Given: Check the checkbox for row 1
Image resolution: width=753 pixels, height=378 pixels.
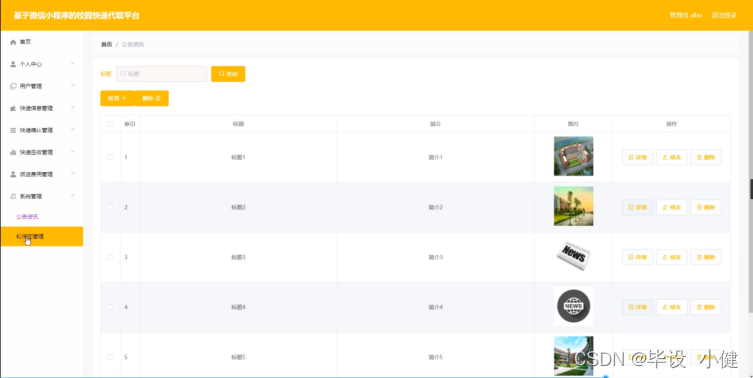Looking at the screenshot, I should pos(110,157).
